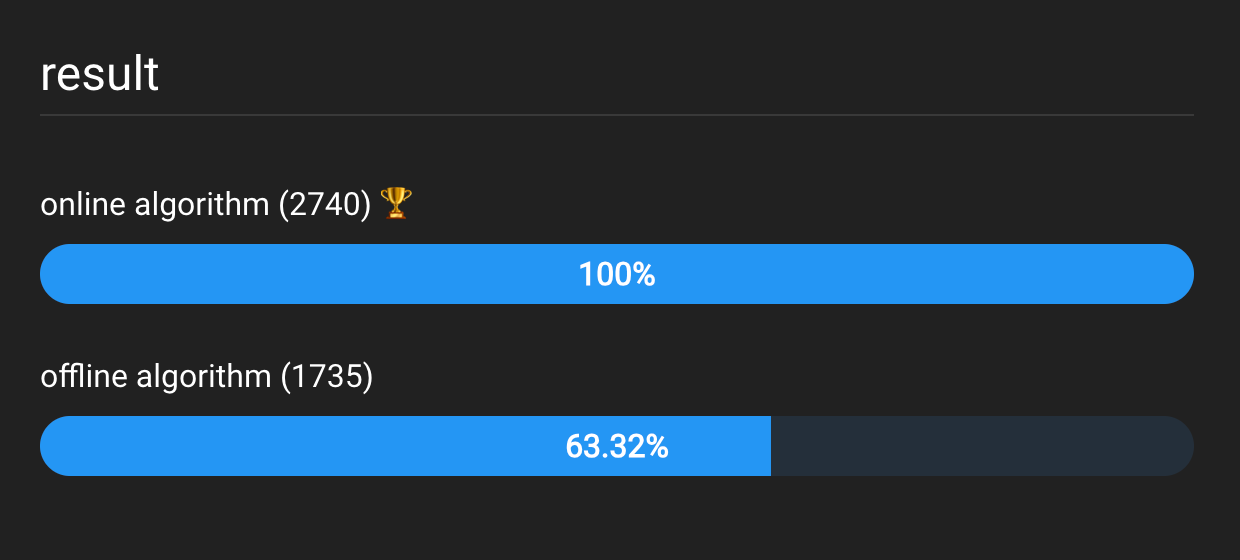Click the unfilled dark part of offline bar
1240x560 pixels.
(980, 446)
